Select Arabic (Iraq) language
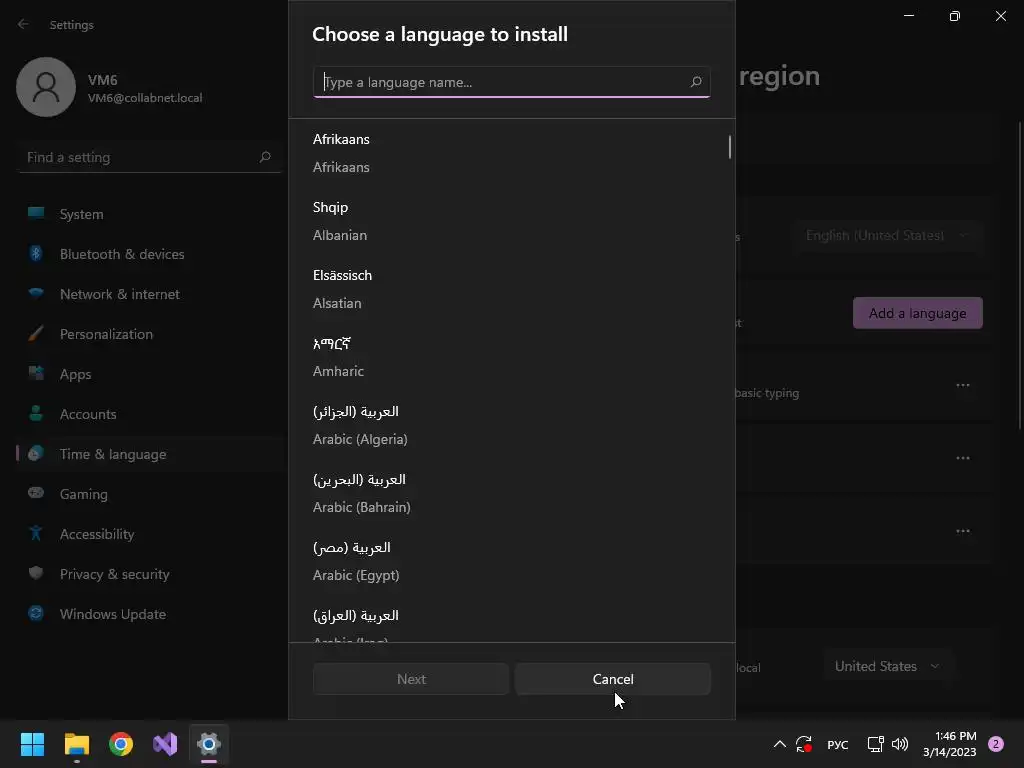Viewport: 1024px width, 768px height. tap(511, 620)
